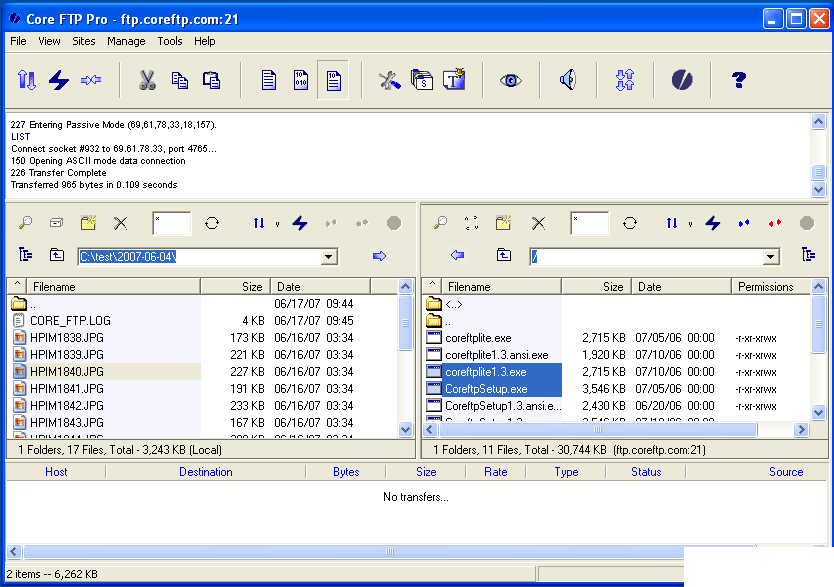Refresh the remote file listing
Image resolution: width=834 pixels, height=587 pixels.
click(x=630, y=223)
